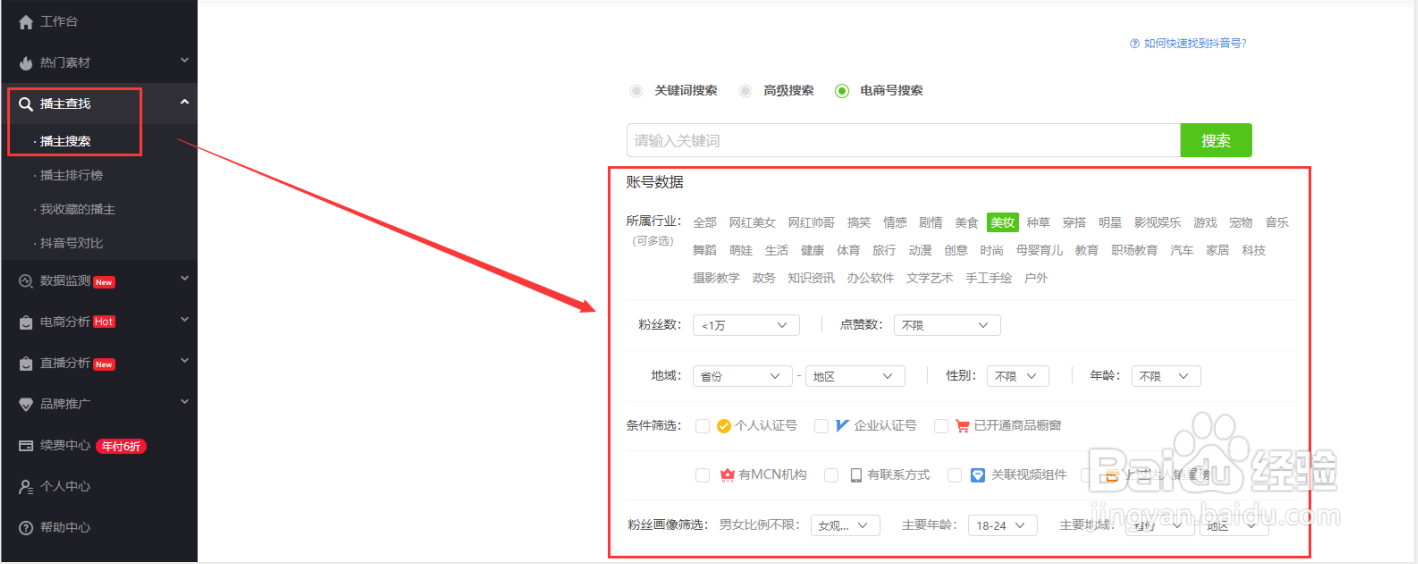The width and height of the screenshot is (1418, 564).
Task: Select the 手工手绘 industry tag
Action: pos(989,279)
